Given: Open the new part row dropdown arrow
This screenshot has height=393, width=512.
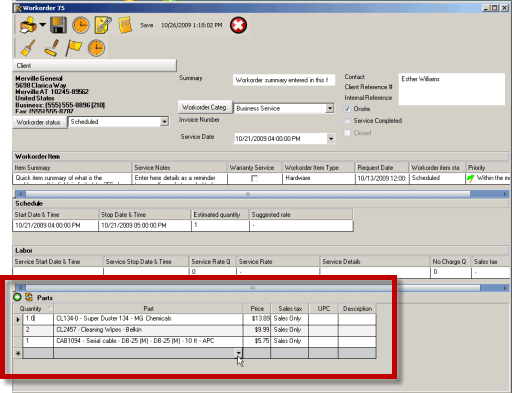Looking at the screenshot, I should 239,353.
